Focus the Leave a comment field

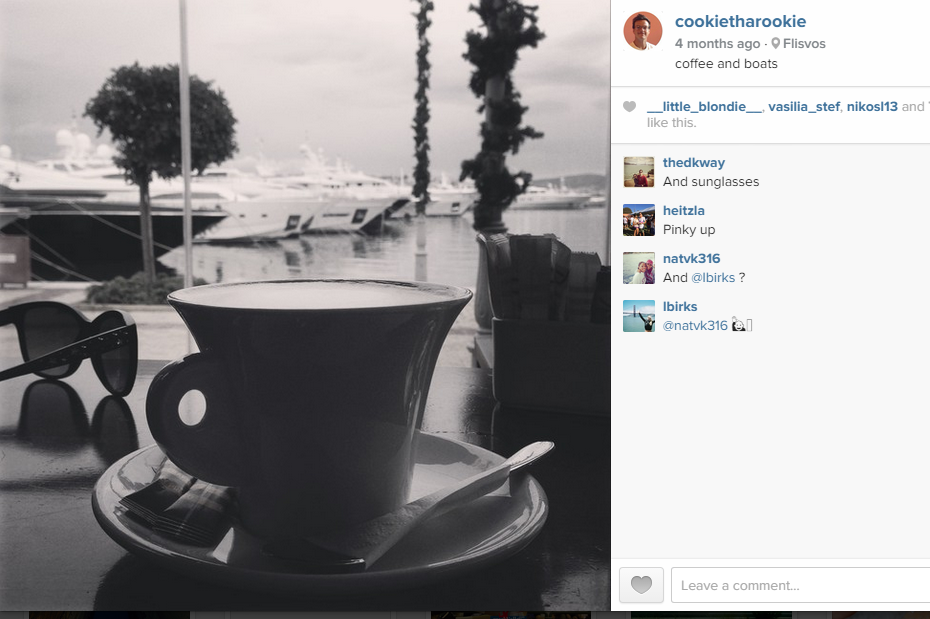(x=801, y=585)
